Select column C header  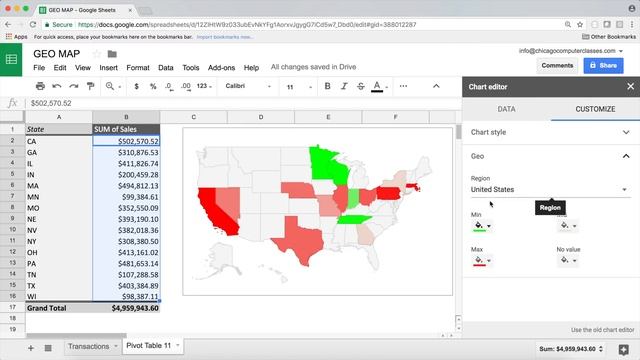coord(193,117)
